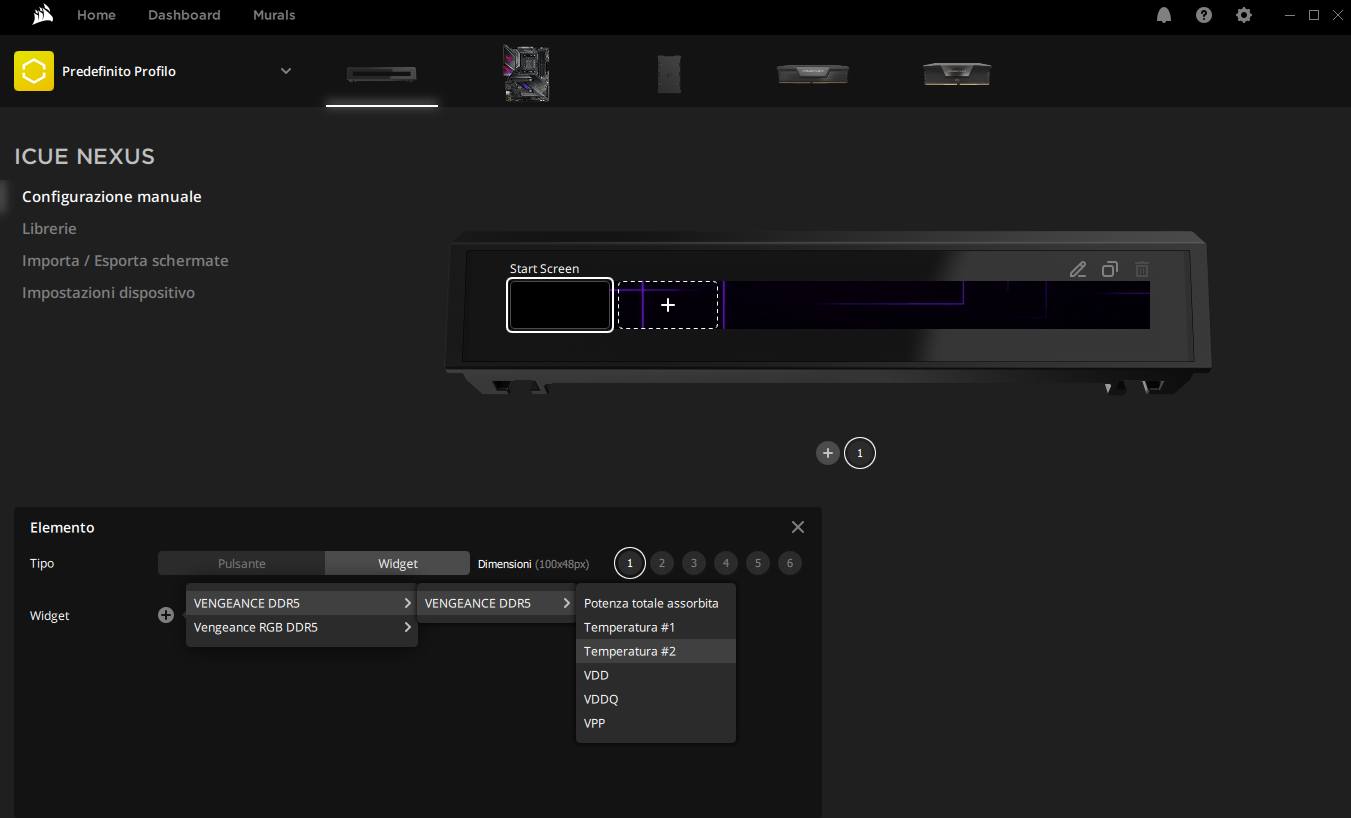Expand the Vengeance RGB DDR5 submenu arrow
1351x818 pixels.
pos(407,627)
